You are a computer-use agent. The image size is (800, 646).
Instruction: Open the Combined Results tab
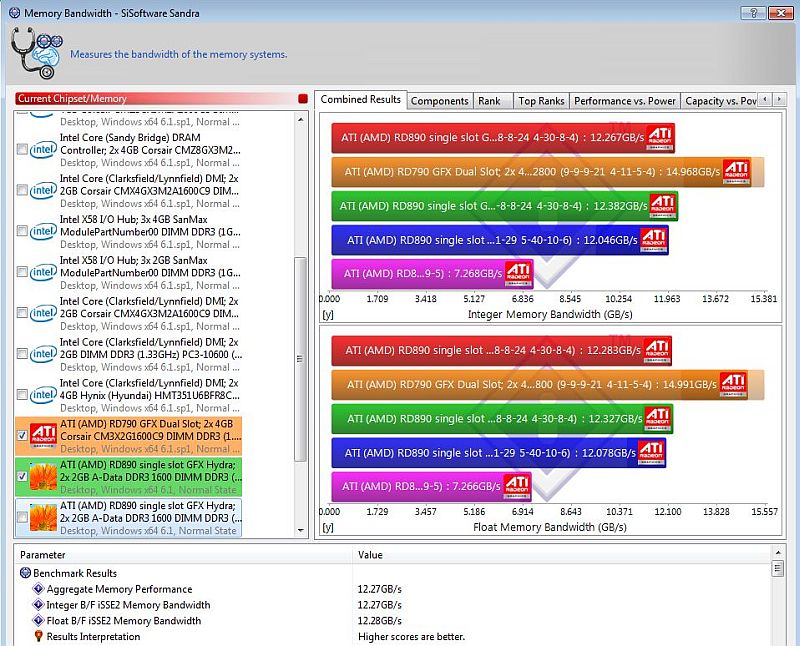(360, 100)
